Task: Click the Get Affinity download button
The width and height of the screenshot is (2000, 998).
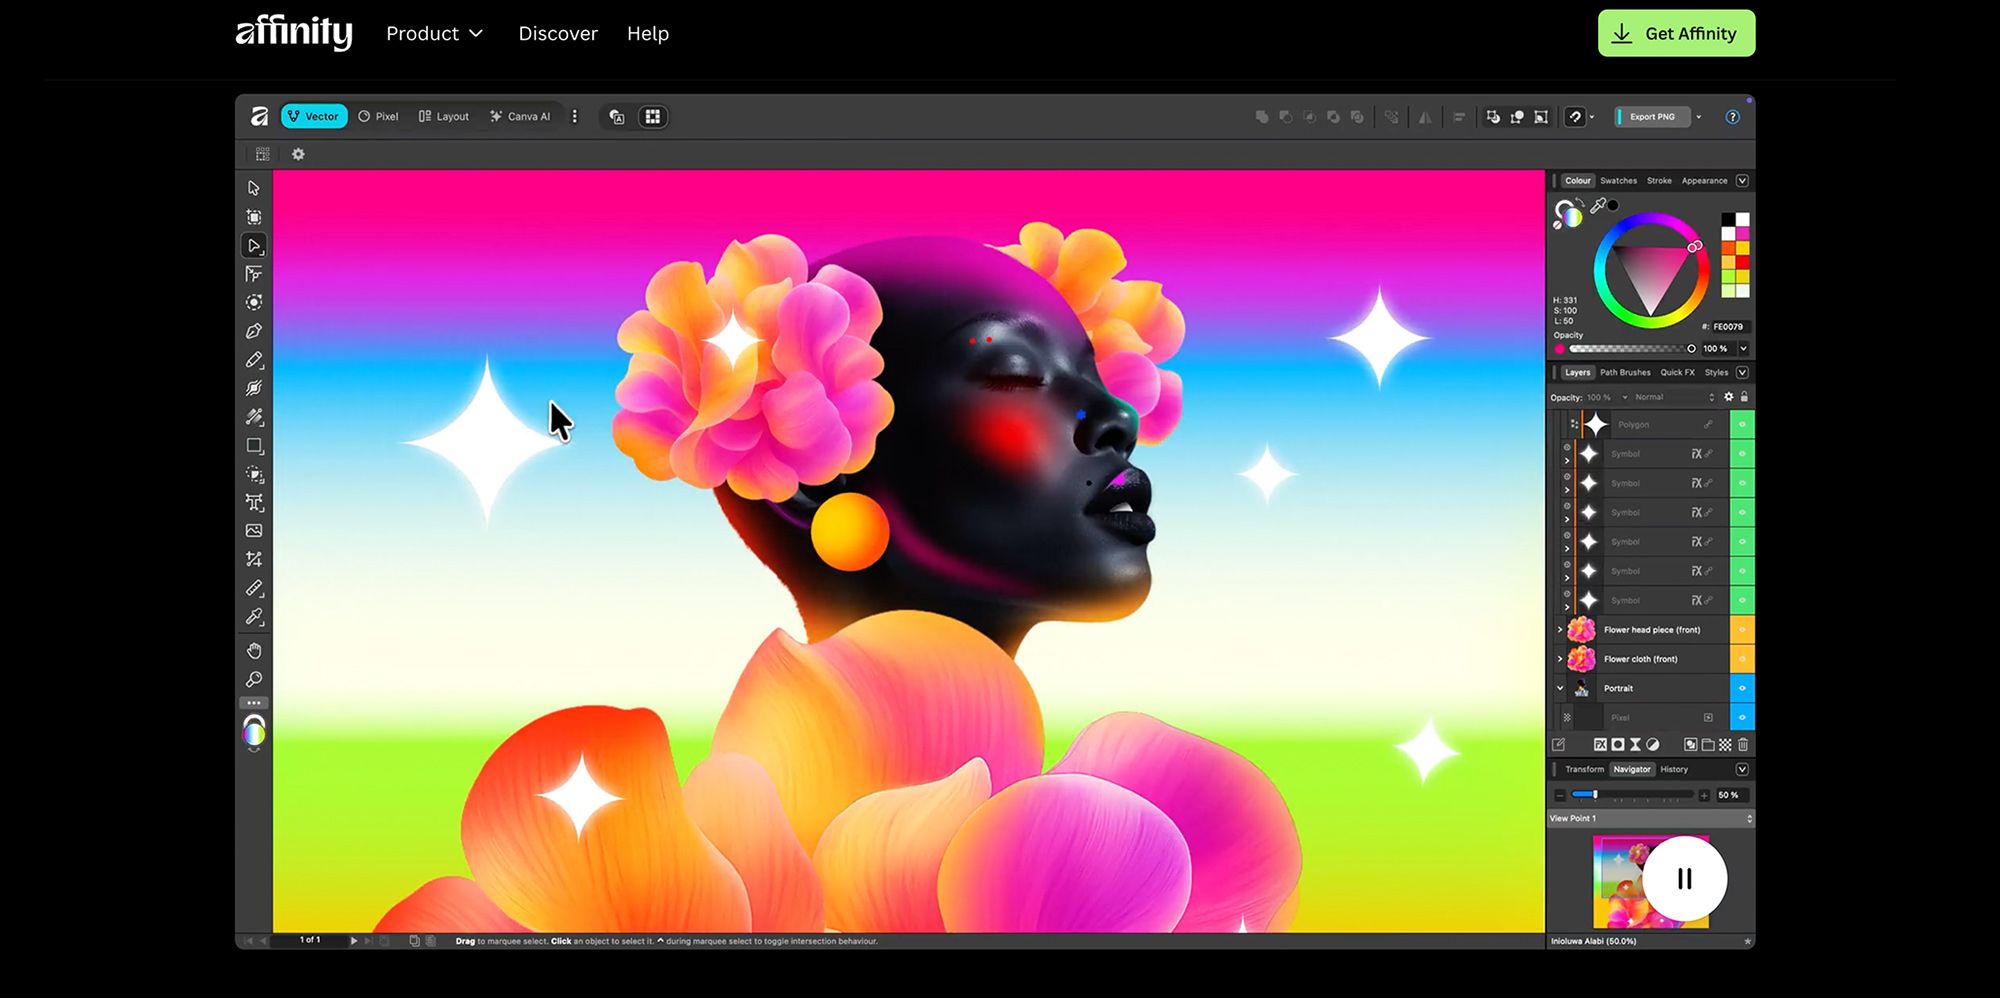Action: [1676, 33]
